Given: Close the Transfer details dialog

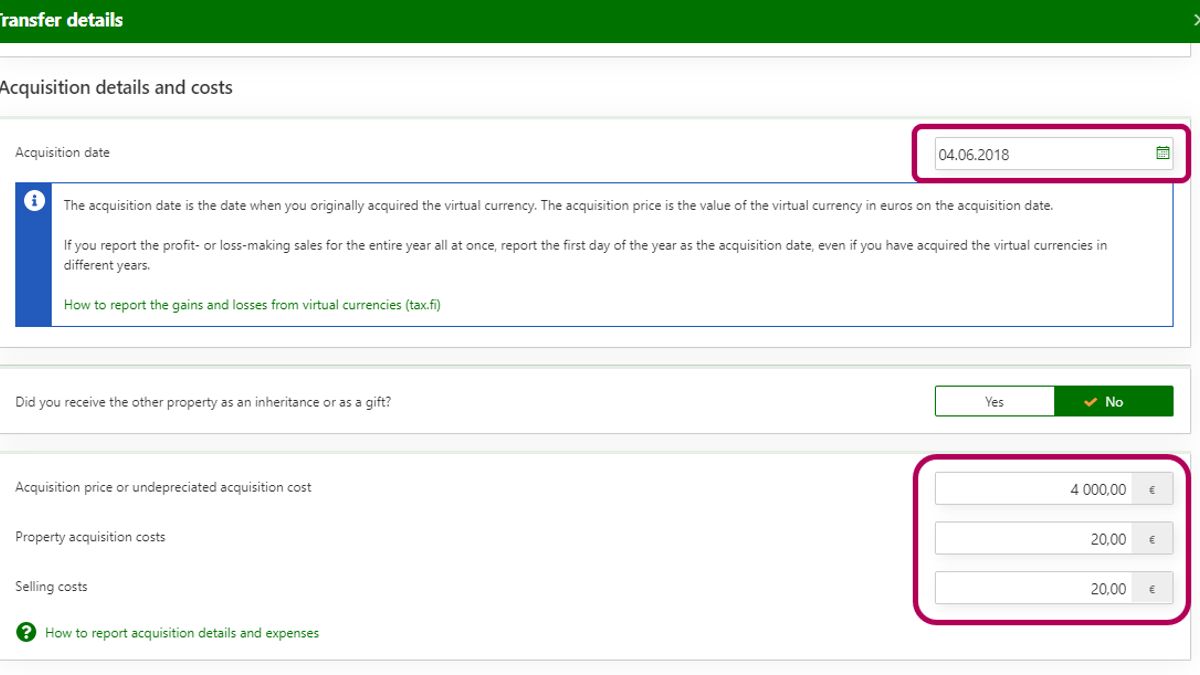Looking at the screenshot, I should pyautogui.click(x=1194, y=20).
